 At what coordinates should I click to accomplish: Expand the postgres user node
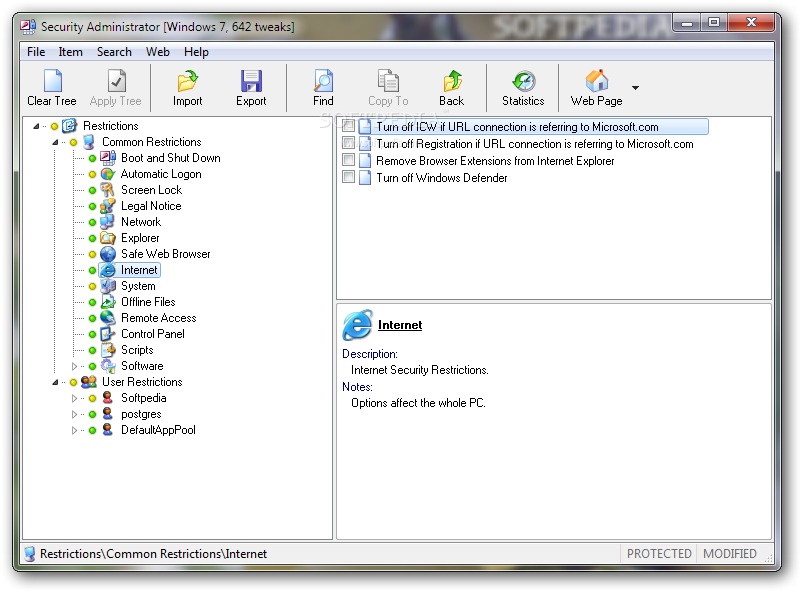74,414
